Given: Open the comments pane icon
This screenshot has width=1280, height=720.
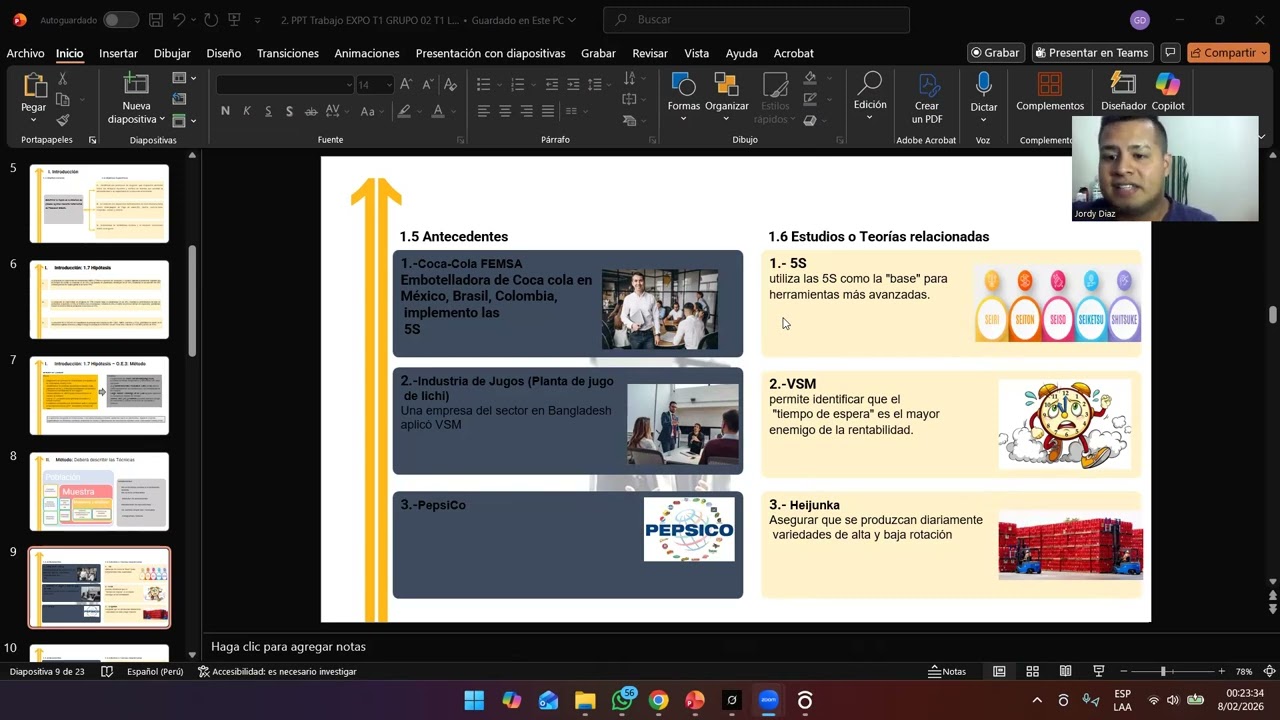Looking at the screenshot, I should 1169,53.
